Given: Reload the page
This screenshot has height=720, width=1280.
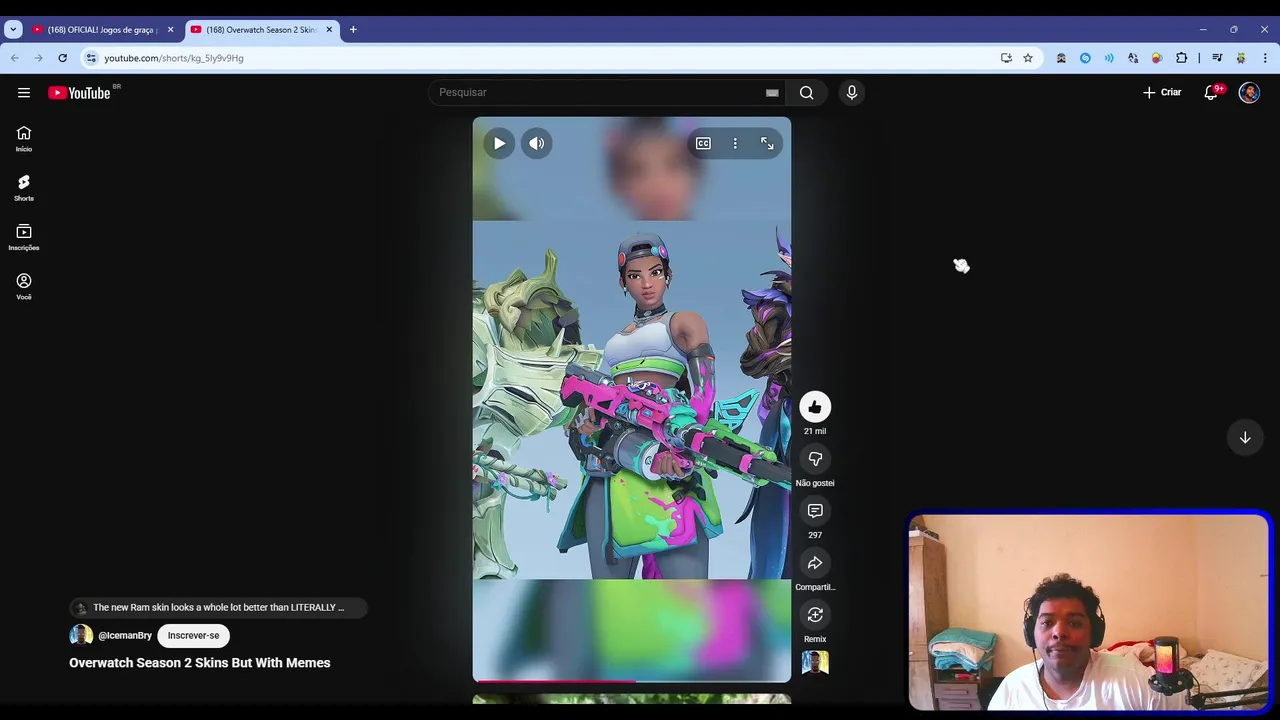Looking at the screenshot, I should point(62,58).
